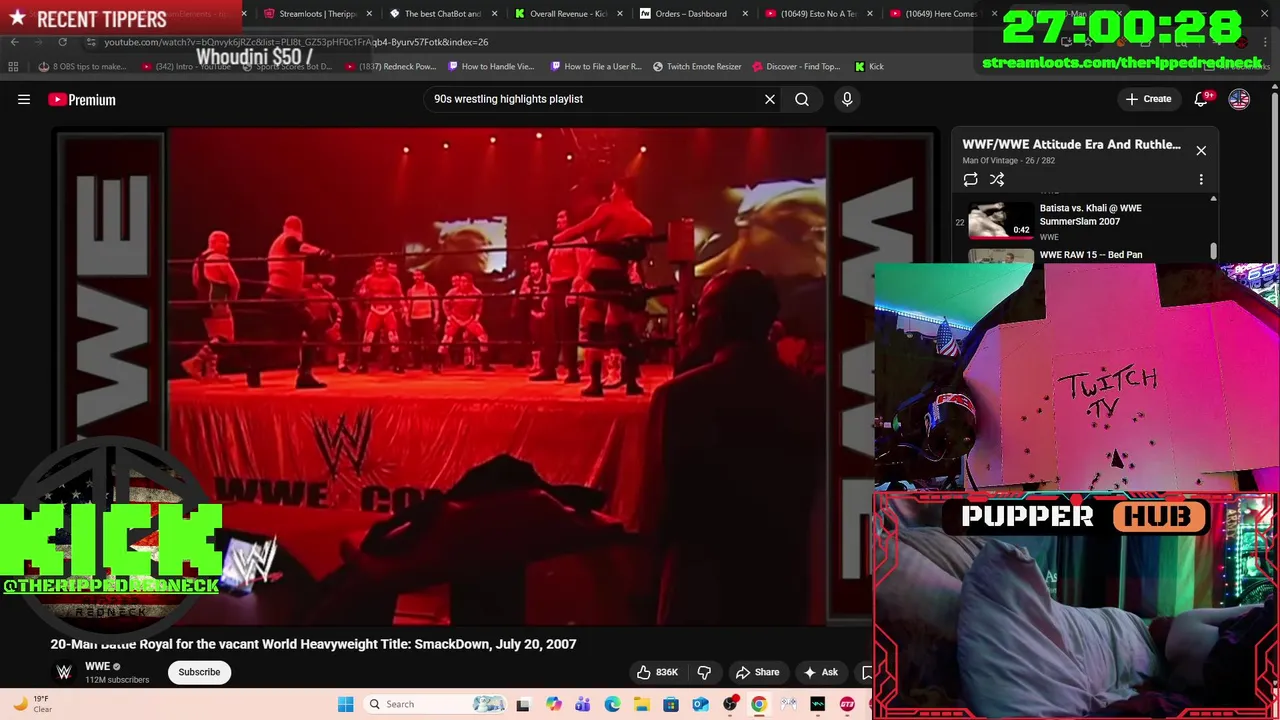Clear the search box with the X icon
The image size is (1280, 720).
(x=770, y=99)
